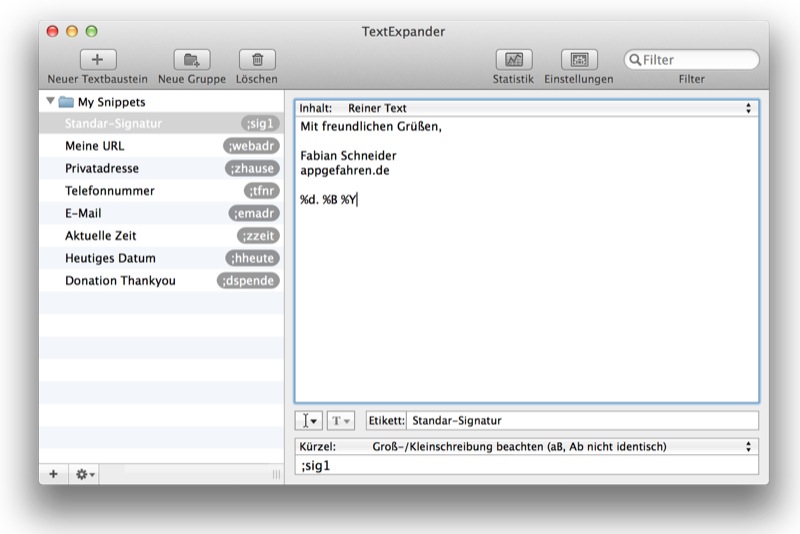Open the text format T dropdown
This screenshot has width=800, height=534.
point(340,421)
